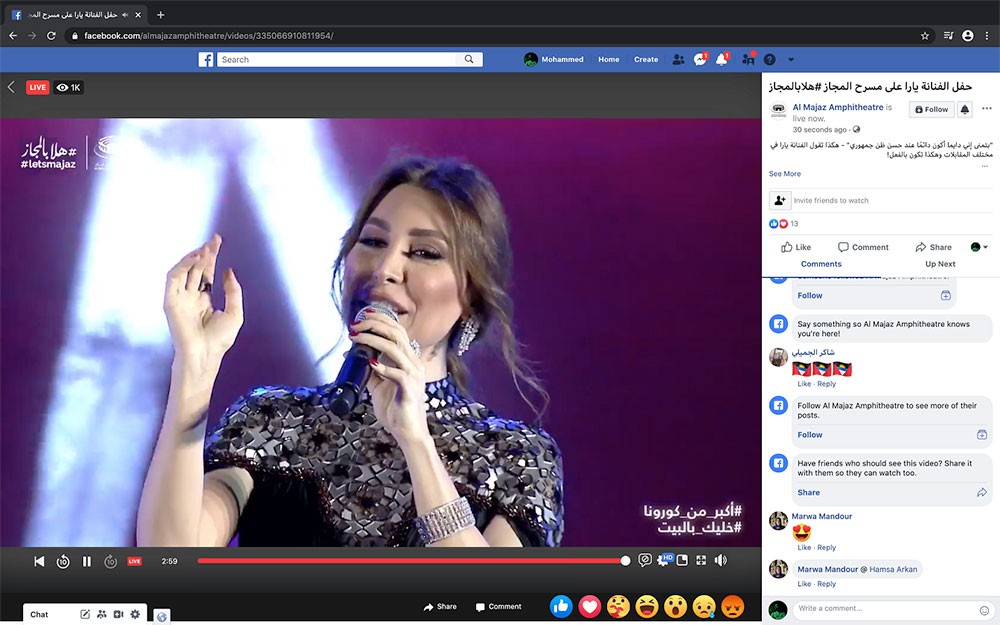Open the notifications bell in top bar

point(722,59)
